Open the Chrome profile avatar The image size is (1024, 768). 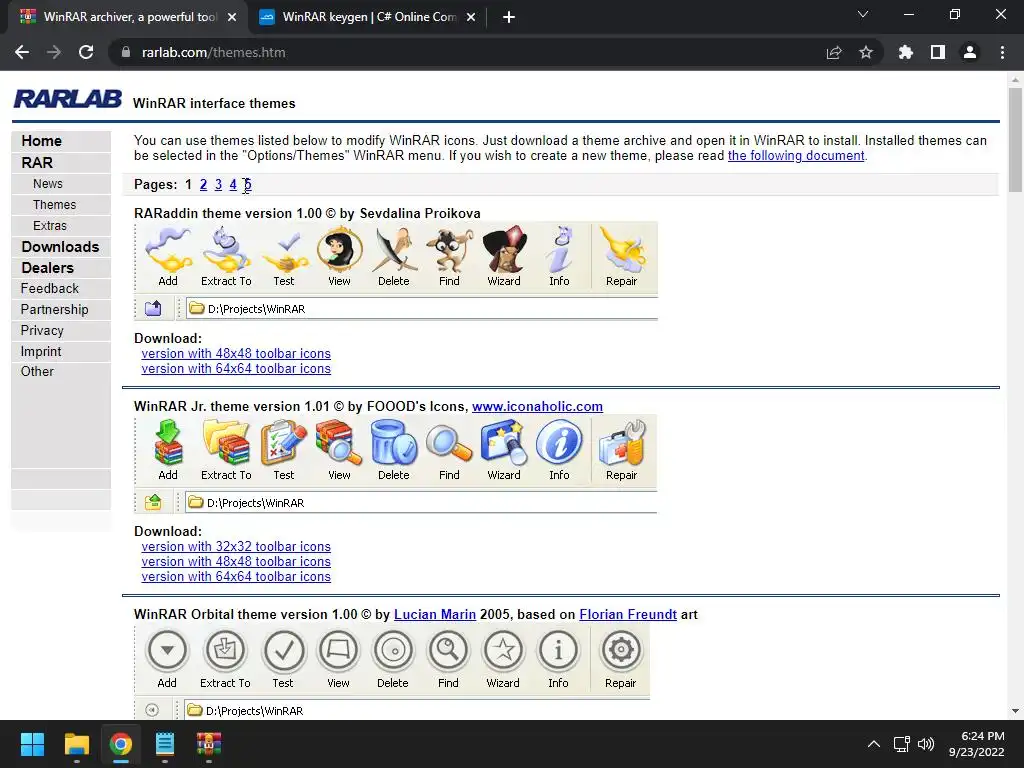(x=970, y=52)
